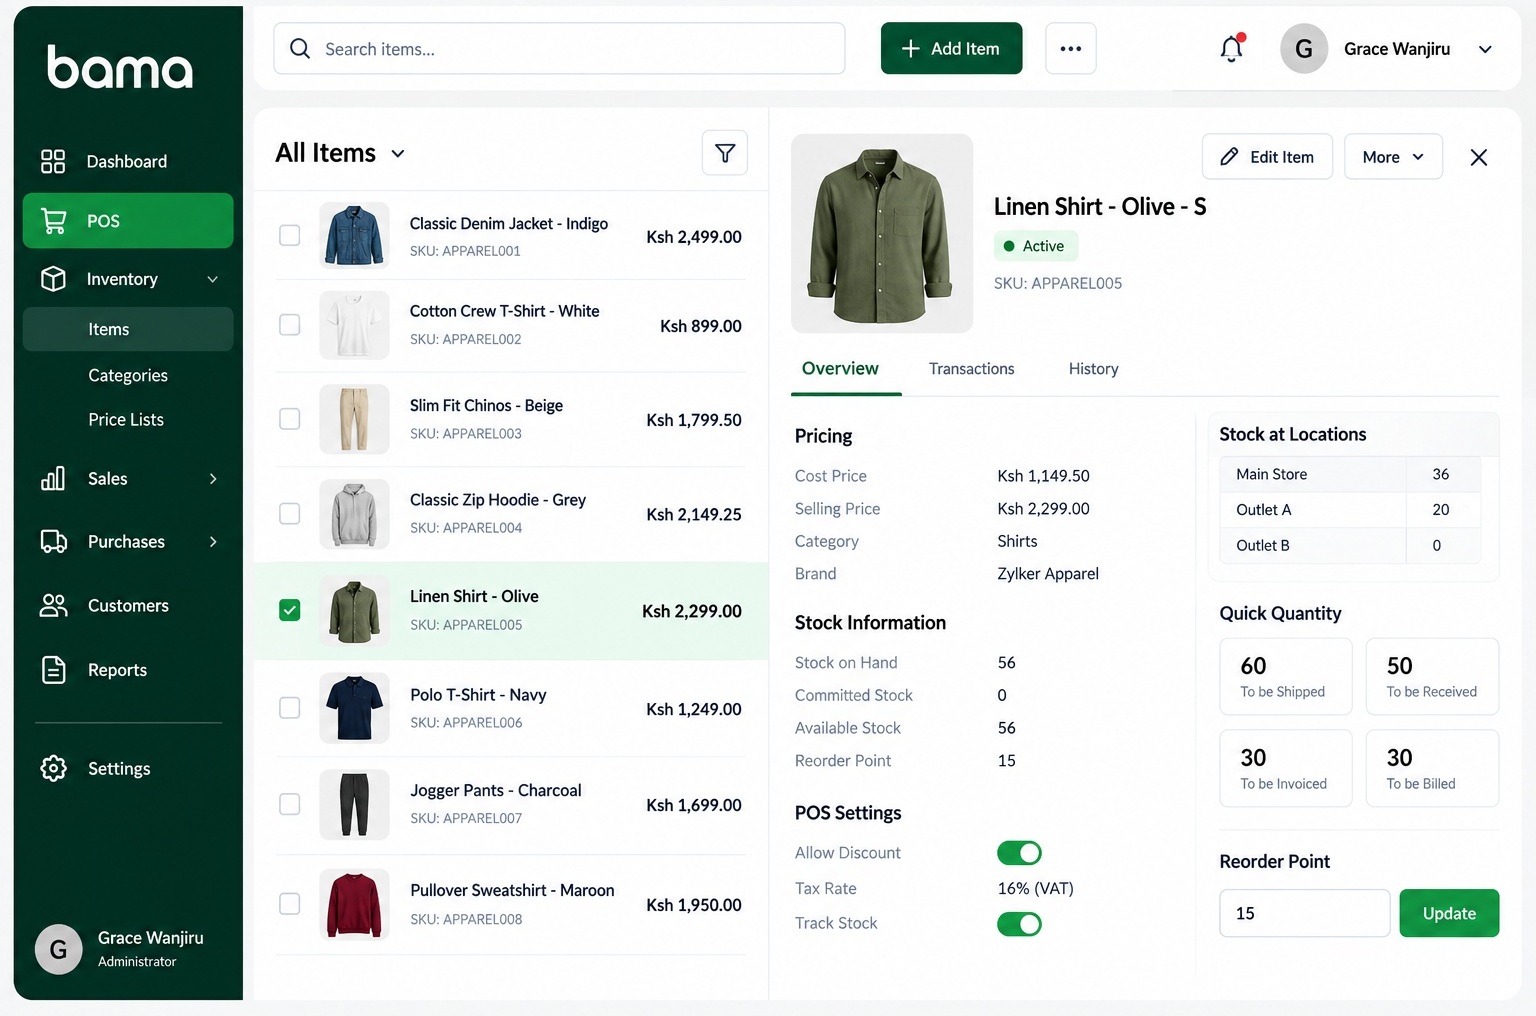Open the Dashboard grid icon
The width and height of the screenshot is (1536, 1016).
pyautogui.click(x=53, y=161)
